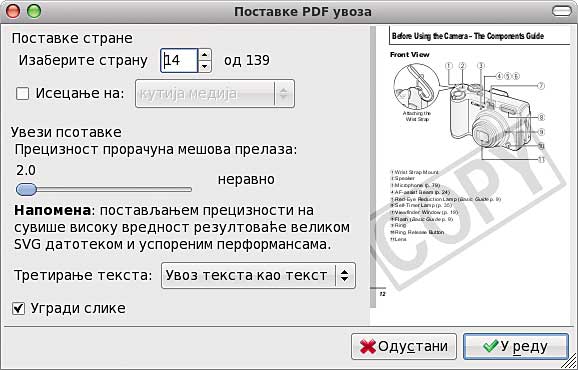Click the 'Увези псотавке' heading
Viewport: 578px width, 370px height.
click(66, 132)
